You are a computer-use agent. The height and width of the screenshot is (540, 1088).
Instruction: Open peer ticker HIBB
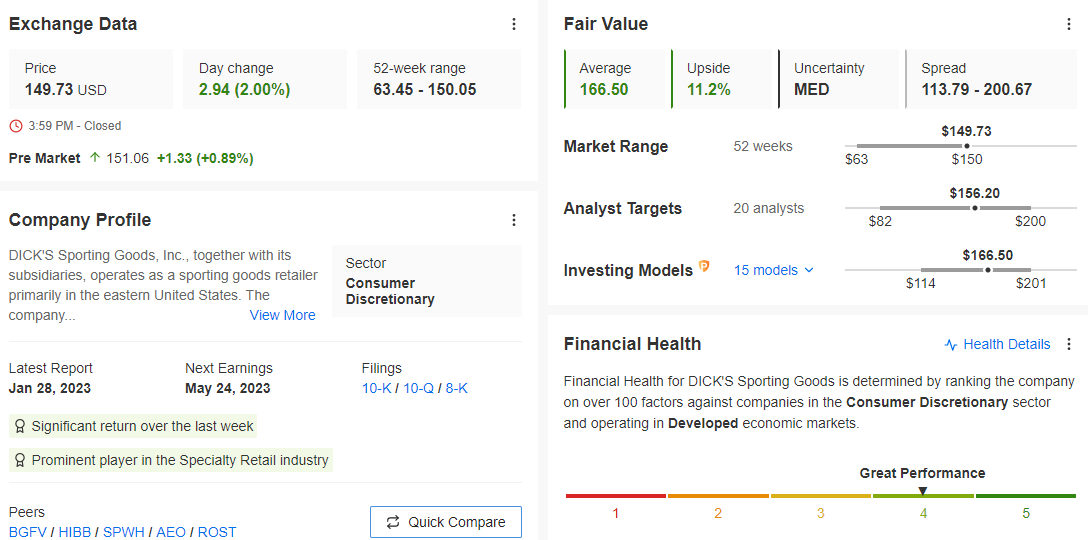coord(75,532)
